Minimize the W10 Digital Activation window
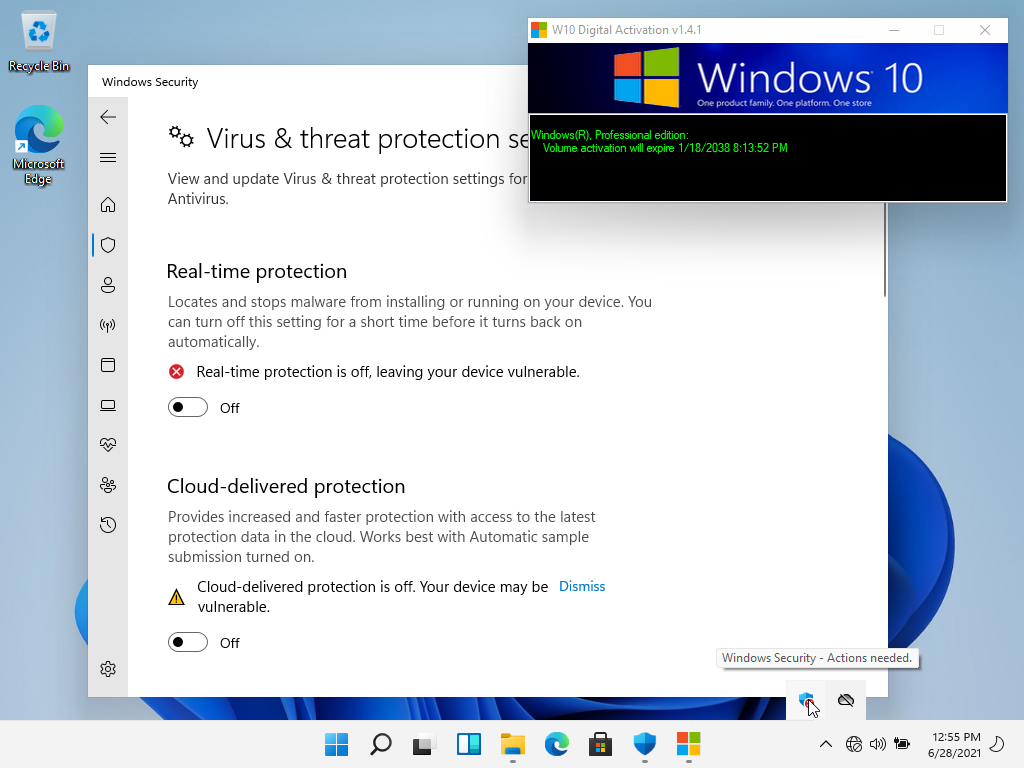The width and height of the screenshot is (1024, 768). point(894,30)
